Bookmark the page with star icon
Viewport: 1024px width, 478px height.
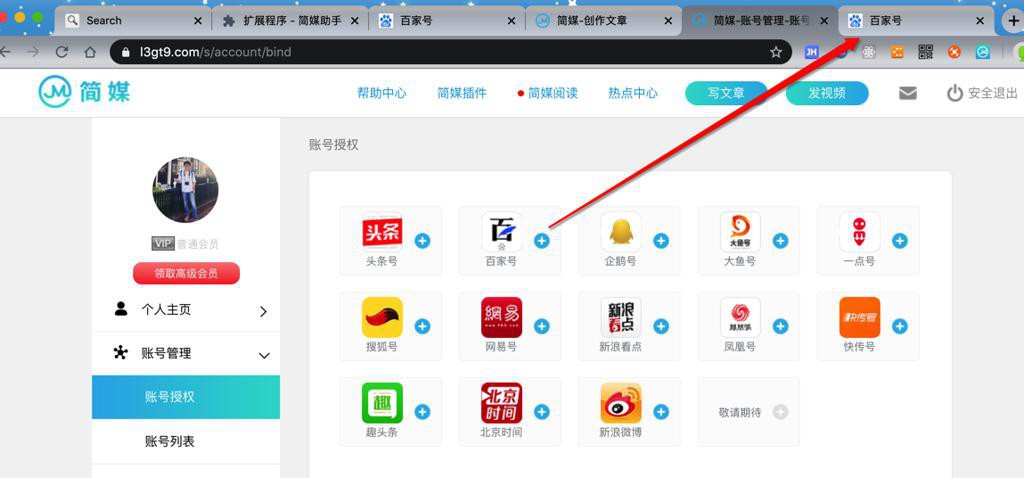pos(775,52)
